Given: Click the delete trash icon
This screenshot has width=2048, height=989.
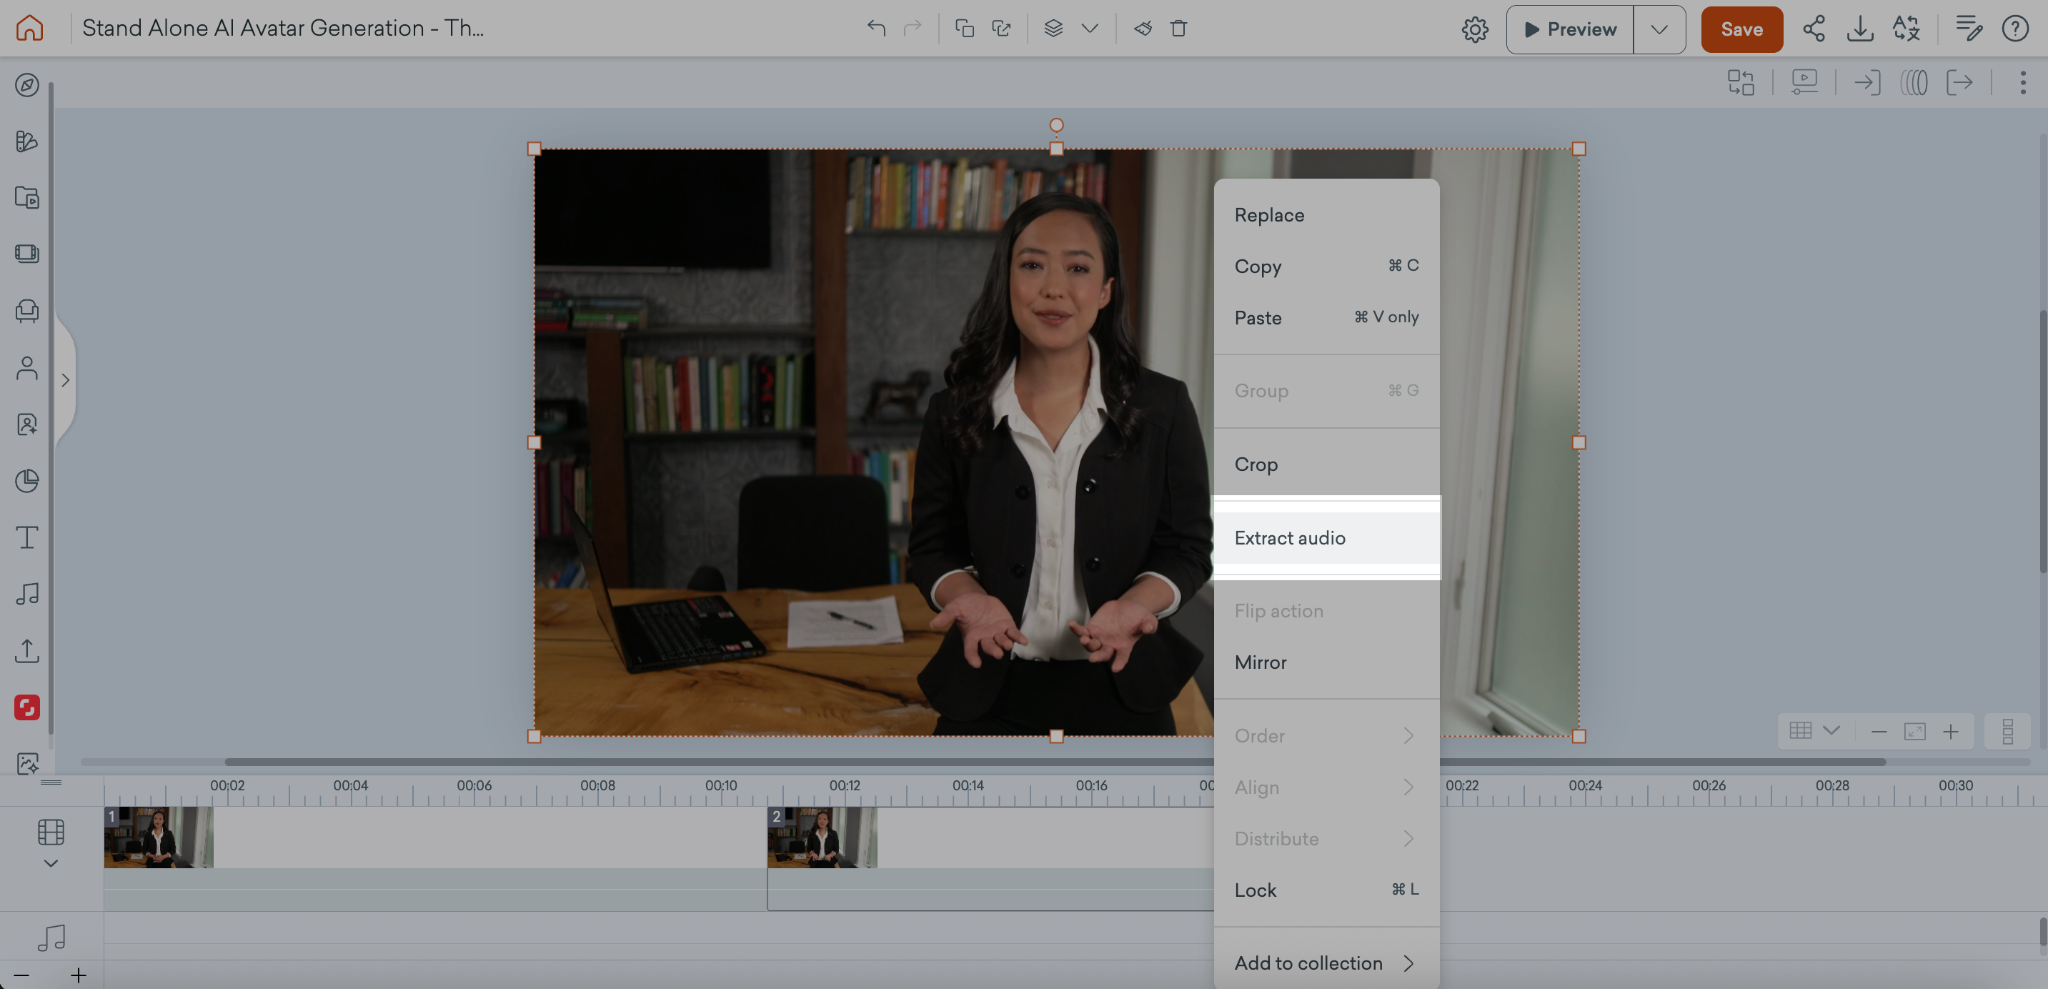Looking at the screenshot, I should [1179, 28].
